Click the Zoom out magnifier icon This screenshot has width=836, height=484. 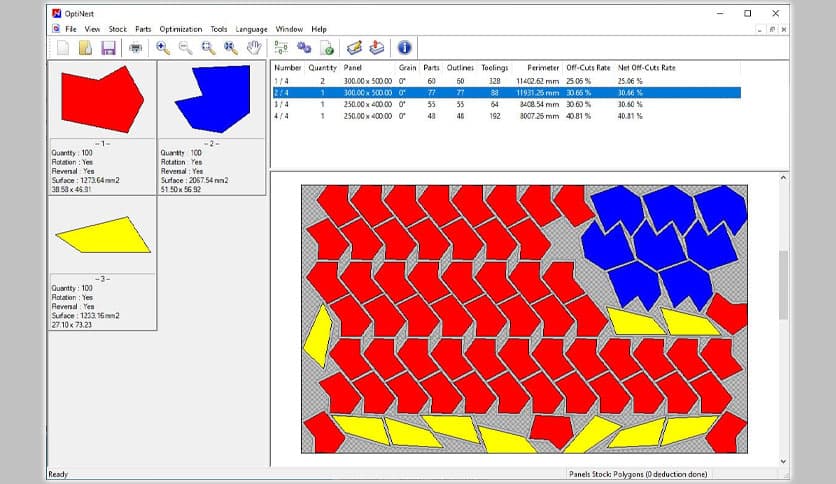(x=185, y=47)
